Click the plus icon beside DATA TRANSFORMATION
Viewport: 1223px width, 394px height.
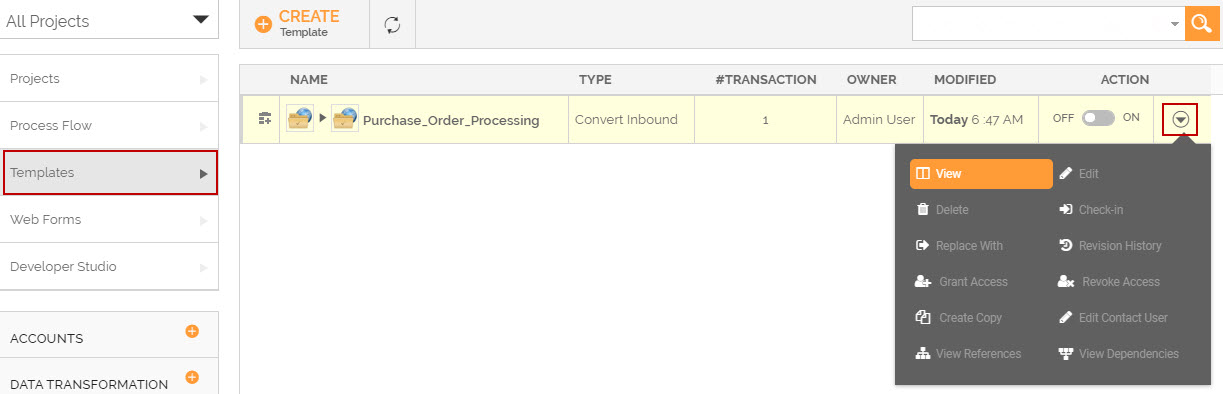click(x=192, y=377)
